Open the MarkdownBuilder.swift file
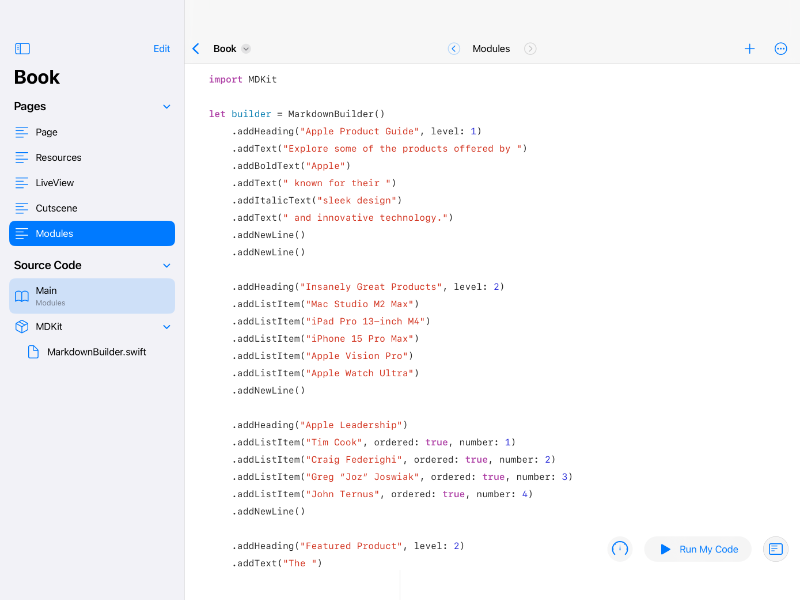The height and width of the screenshot is (600, 800). pyautogui.click(x=96, y=352)
